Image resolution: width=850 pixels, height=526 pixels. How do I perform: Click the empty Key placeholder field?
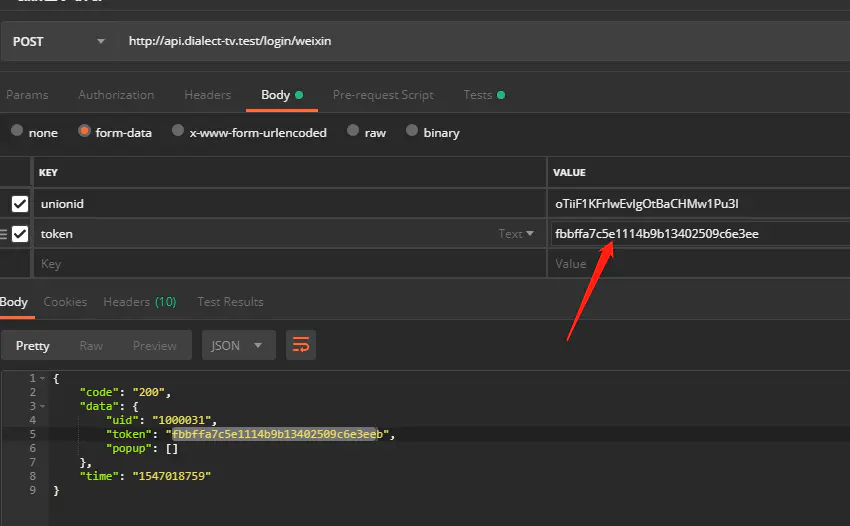tap(290, 264)
